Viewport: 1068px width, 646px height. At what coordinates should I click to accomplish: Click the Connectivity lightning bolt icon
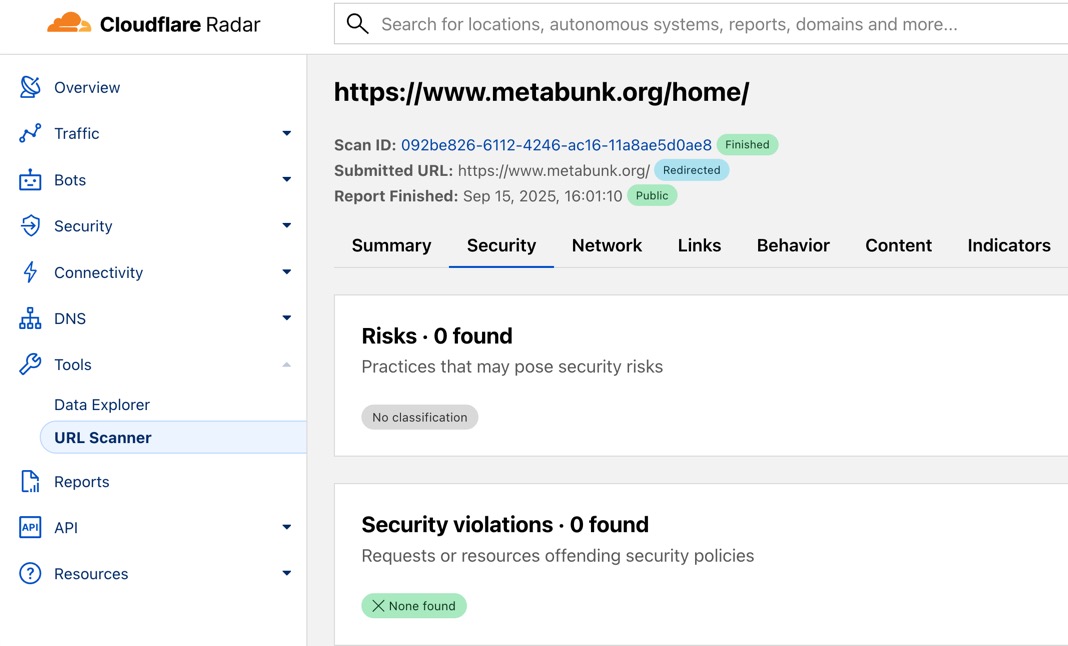pos(30,272)
